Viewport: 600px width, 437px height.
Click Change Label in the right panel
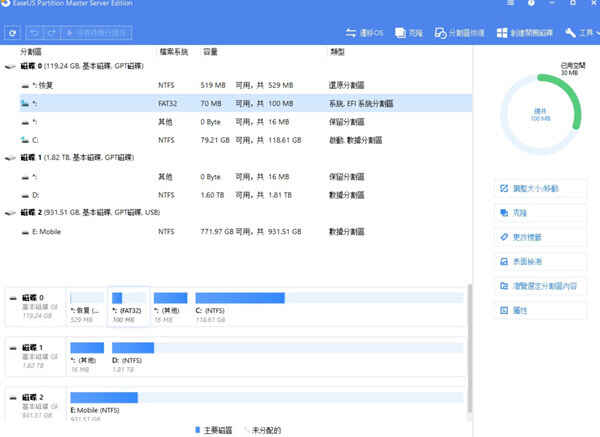(x=540, y=237)
